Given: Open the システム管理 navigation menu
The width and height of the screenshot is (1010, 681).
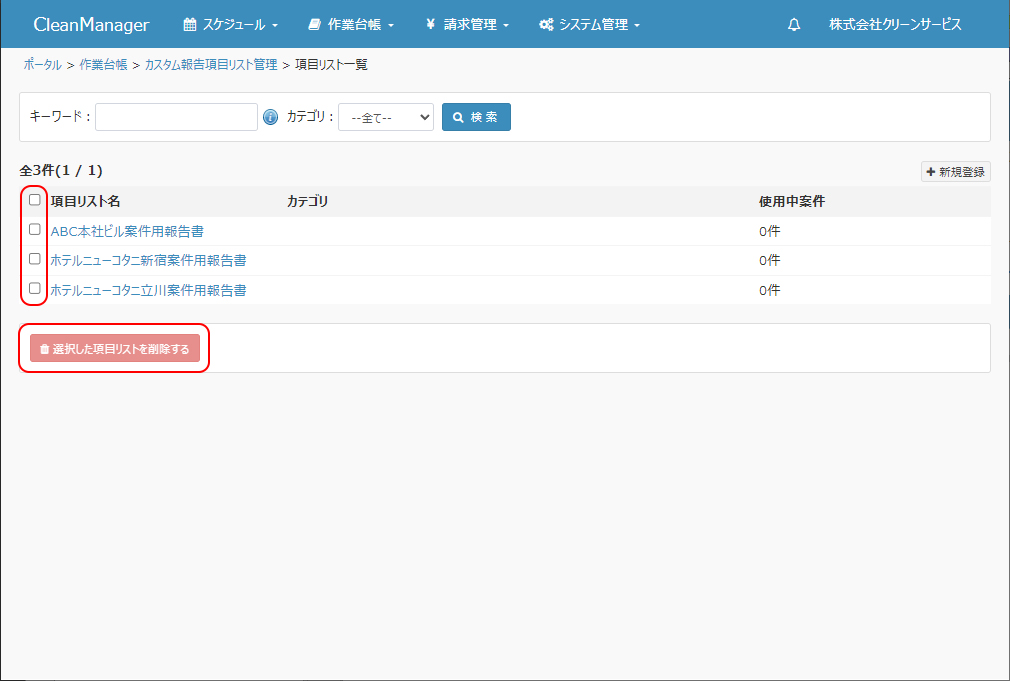Looking at the screenshot, I should coord(589,25).
